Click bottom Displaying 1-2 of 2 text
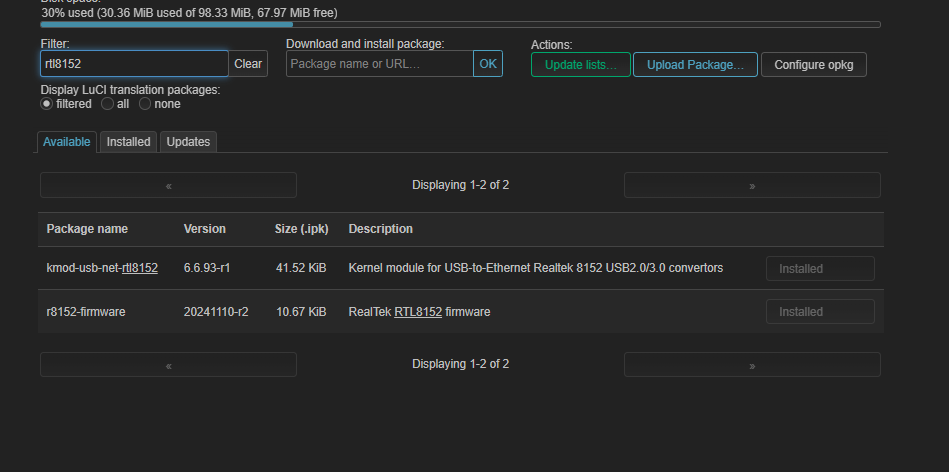Image resolution: width=949 pixels, height=472 pixels. point(461,364)
